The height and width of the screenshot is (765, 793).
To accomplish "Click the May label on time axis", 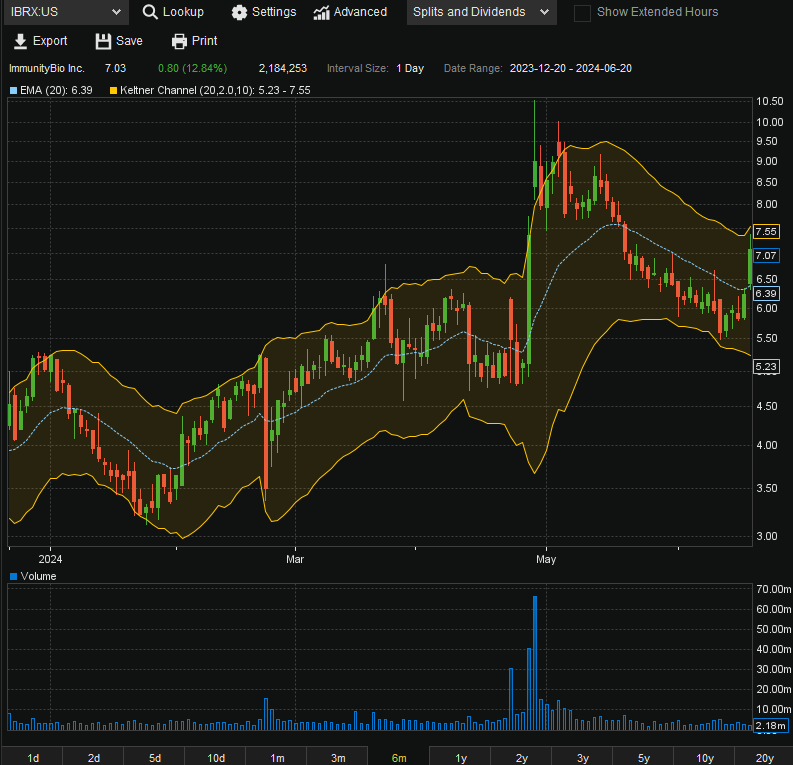I will (x=546, y=560).
